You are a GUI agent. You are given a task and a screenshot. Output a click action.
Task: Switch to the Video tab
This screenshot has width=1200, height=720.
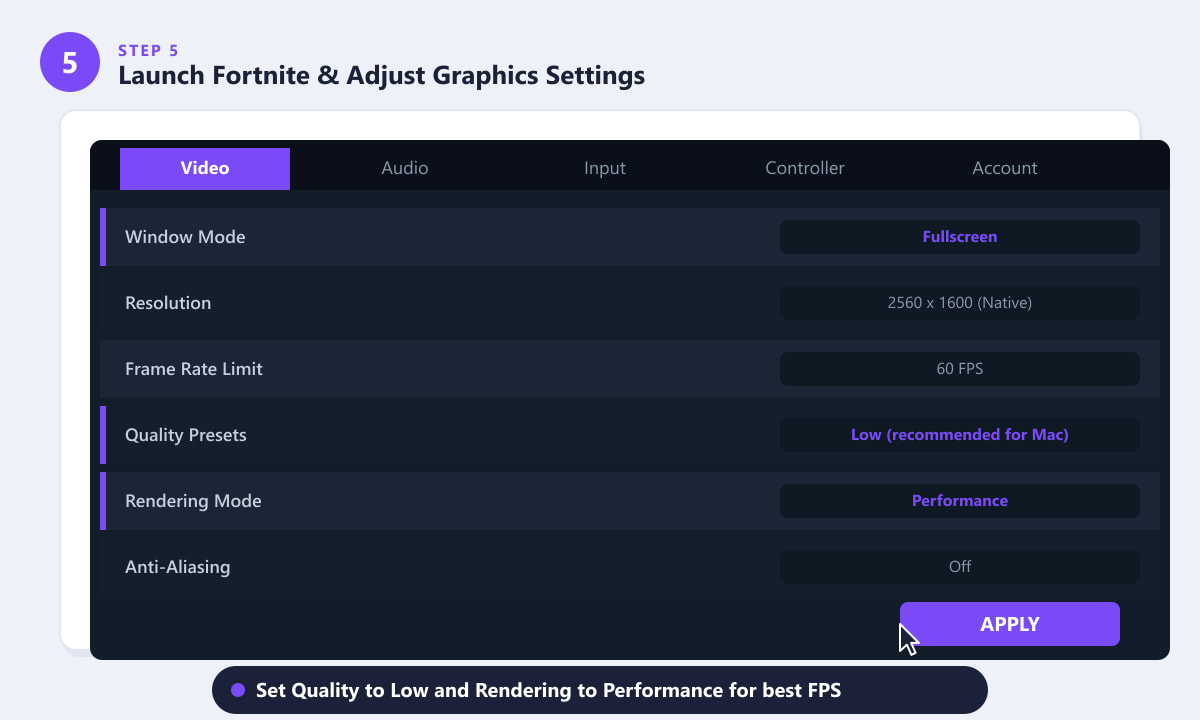click(205, 168)
